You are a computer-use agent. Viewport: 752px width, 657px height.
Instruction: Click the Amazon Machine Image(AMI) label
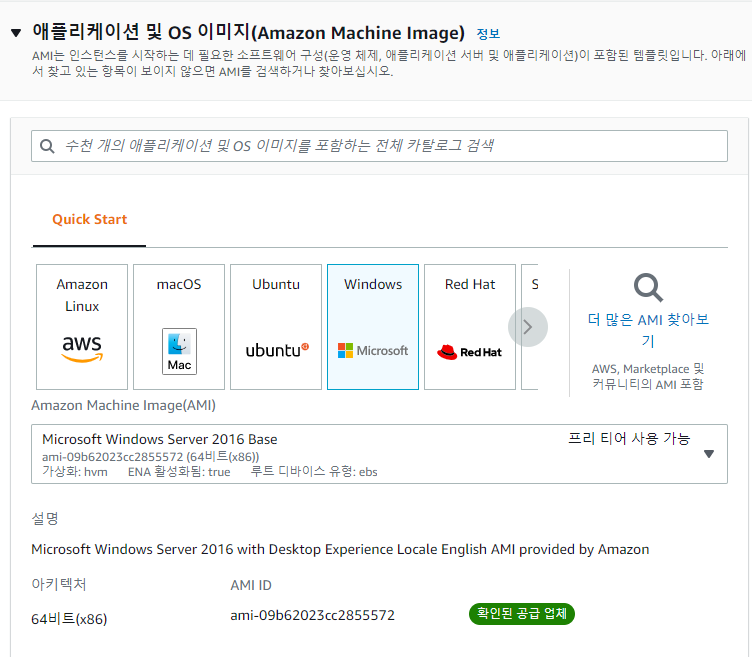point(123,405)
